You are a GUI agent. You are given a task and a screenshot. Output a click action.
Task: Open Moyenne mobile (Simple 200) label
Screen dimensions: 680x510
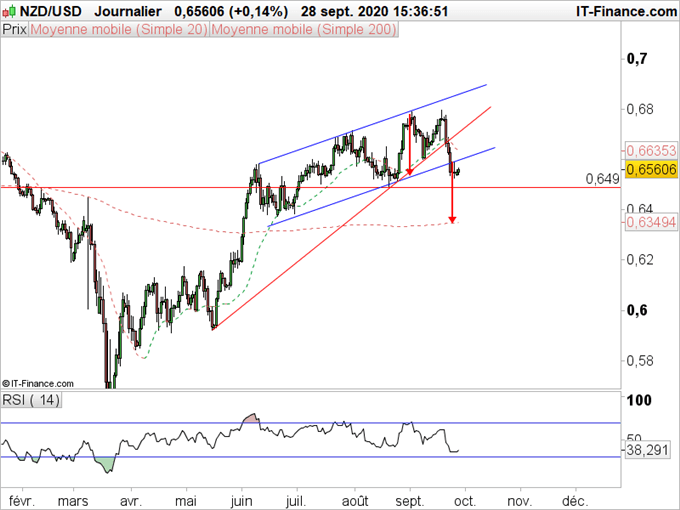304,29
